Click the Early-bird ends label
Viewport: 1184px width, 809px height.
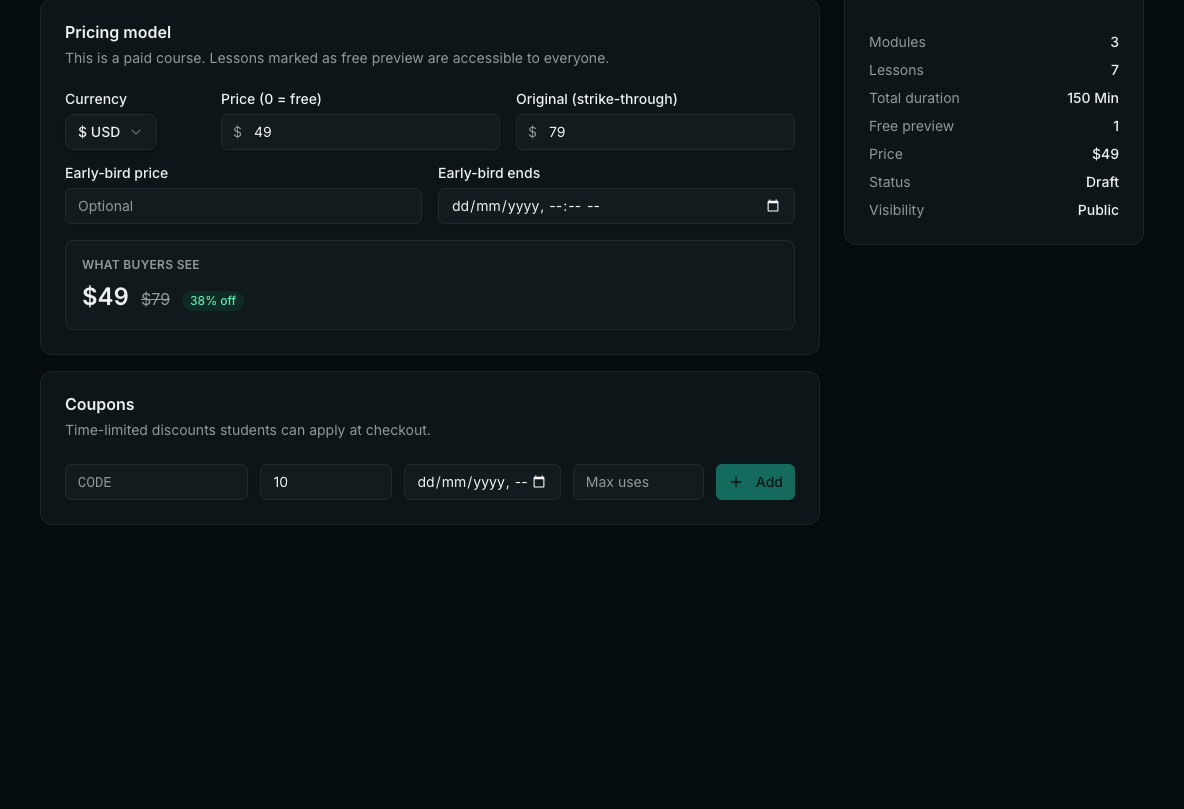point(489,173)
